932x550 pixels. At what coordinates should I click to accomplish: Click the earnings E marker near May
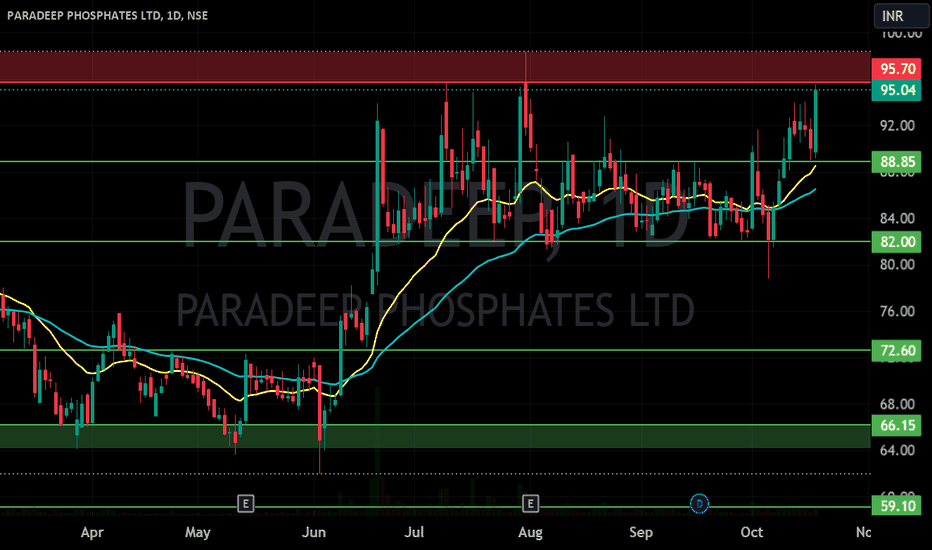tap(245, 504)
